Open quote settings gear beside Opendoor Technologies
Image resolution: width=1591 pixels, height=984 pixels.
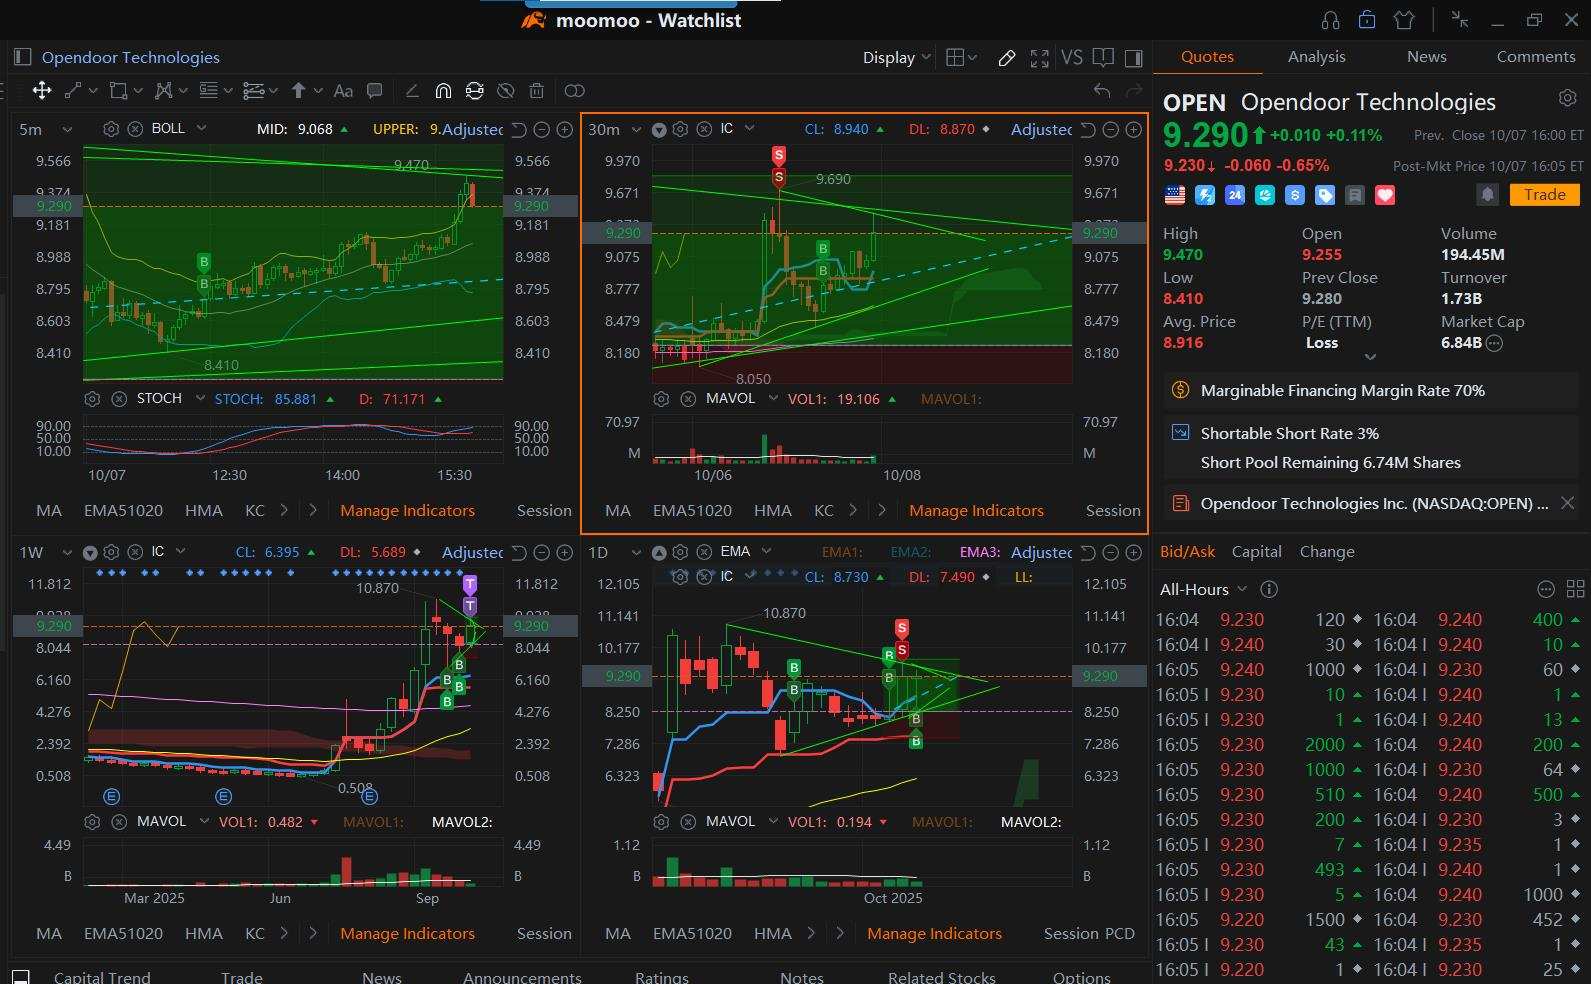[x=1567, y=98]
